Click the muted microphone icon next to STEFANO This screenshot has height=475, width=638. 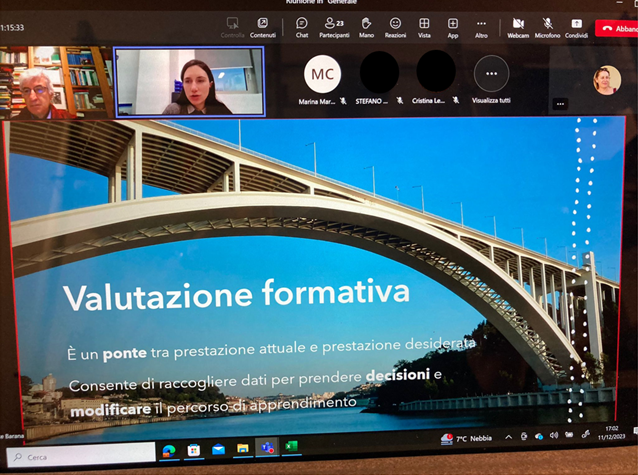click(x=400, y=100)
